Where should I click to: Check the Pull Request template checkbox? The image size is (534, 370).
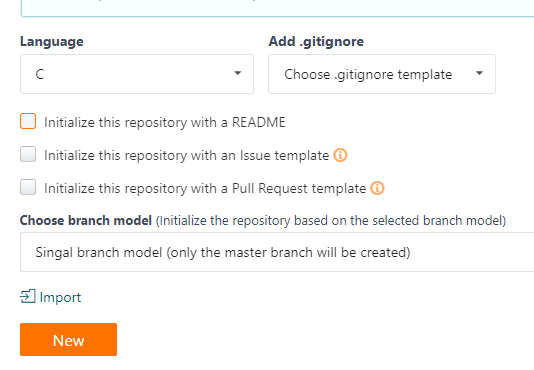click(x=28, y=187)
